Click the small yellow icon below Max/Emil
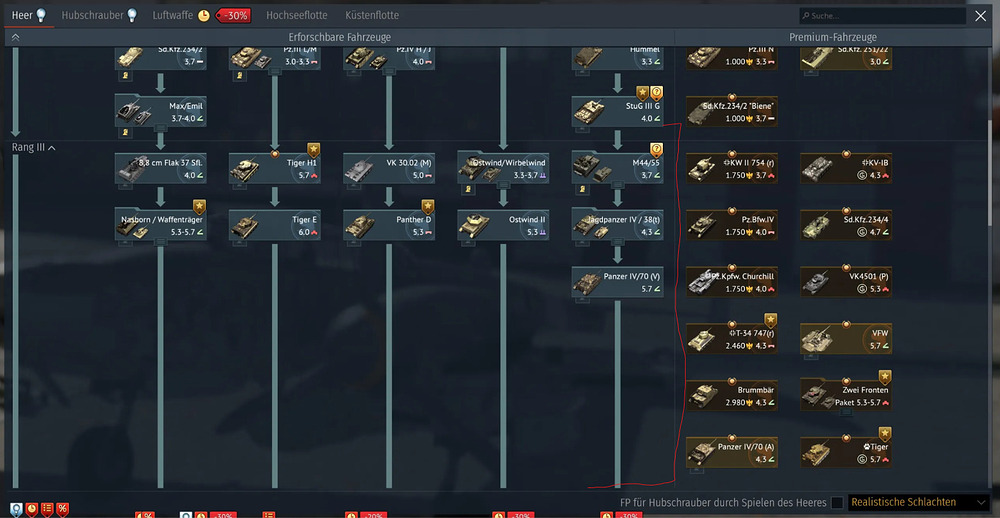Image resolution: width=1000 pixels, height=518 pixels. [x=126, y=132]
